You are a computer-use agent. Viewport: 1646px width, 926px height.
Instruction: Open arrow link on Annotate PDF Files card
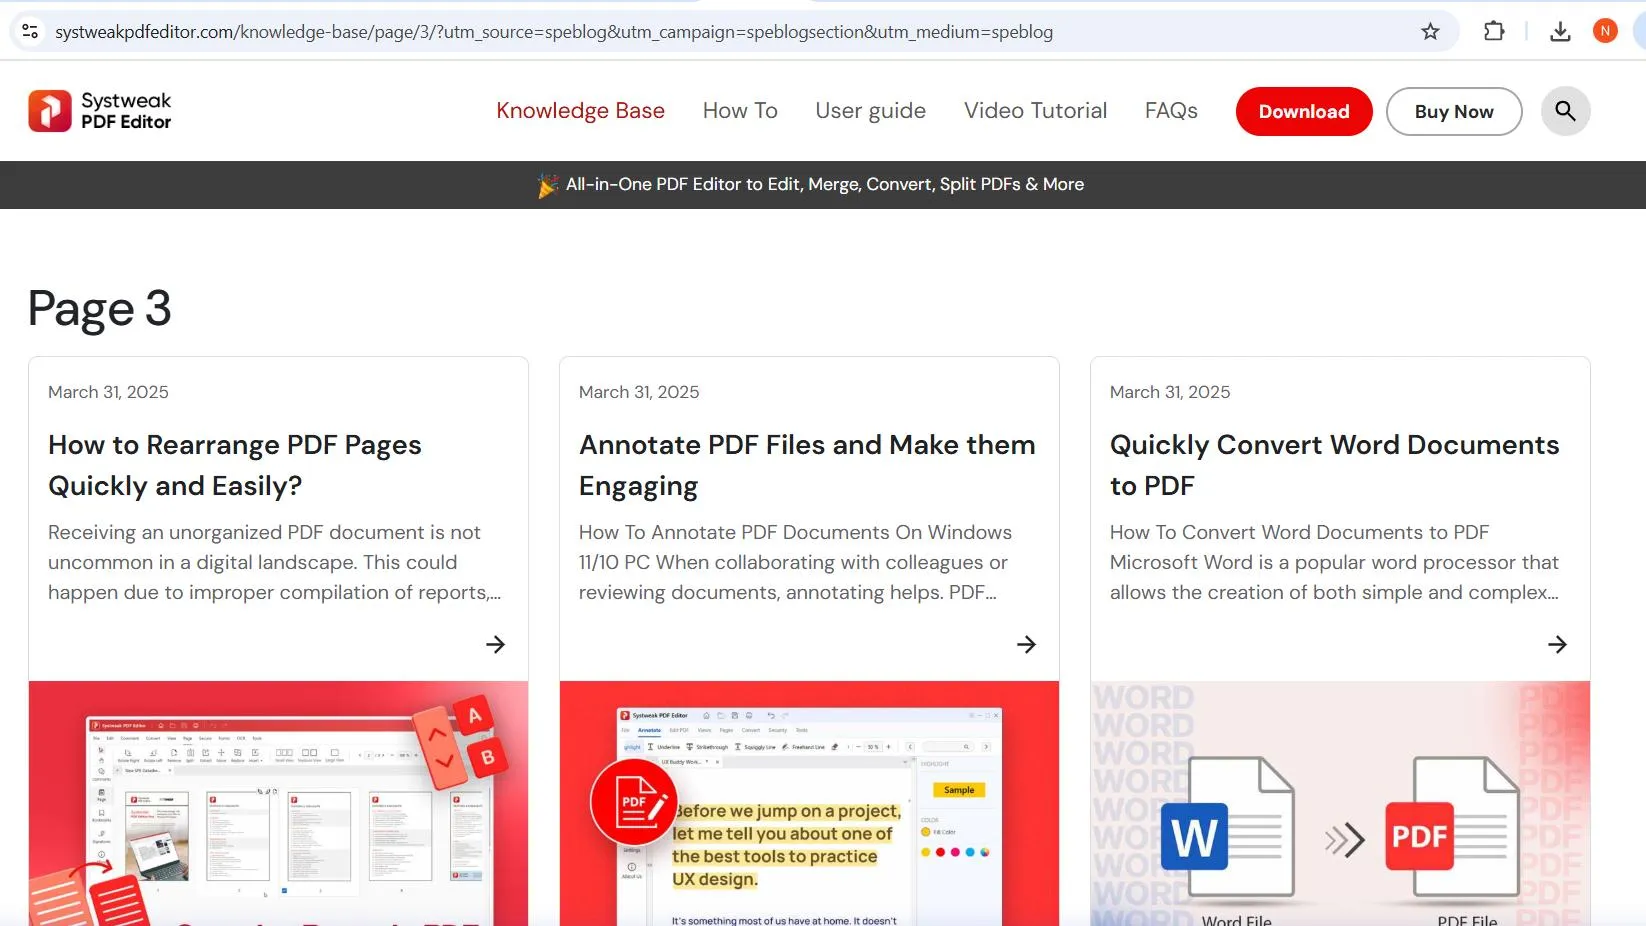coord(1026,644)
